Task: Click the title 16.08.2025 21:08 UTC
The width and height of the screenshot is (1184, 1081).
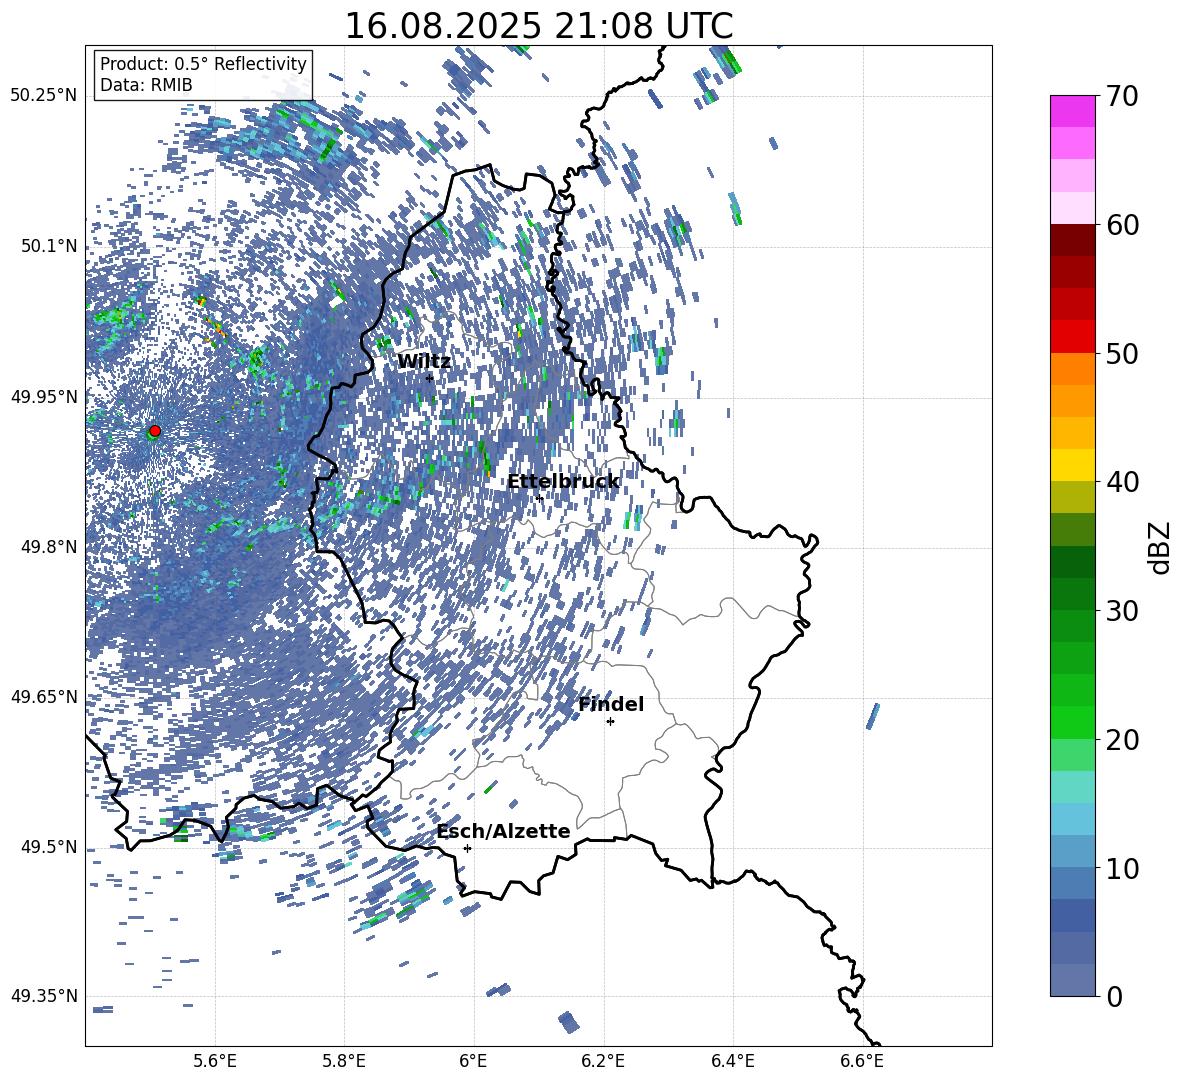Action: click(x=539, y=26)
